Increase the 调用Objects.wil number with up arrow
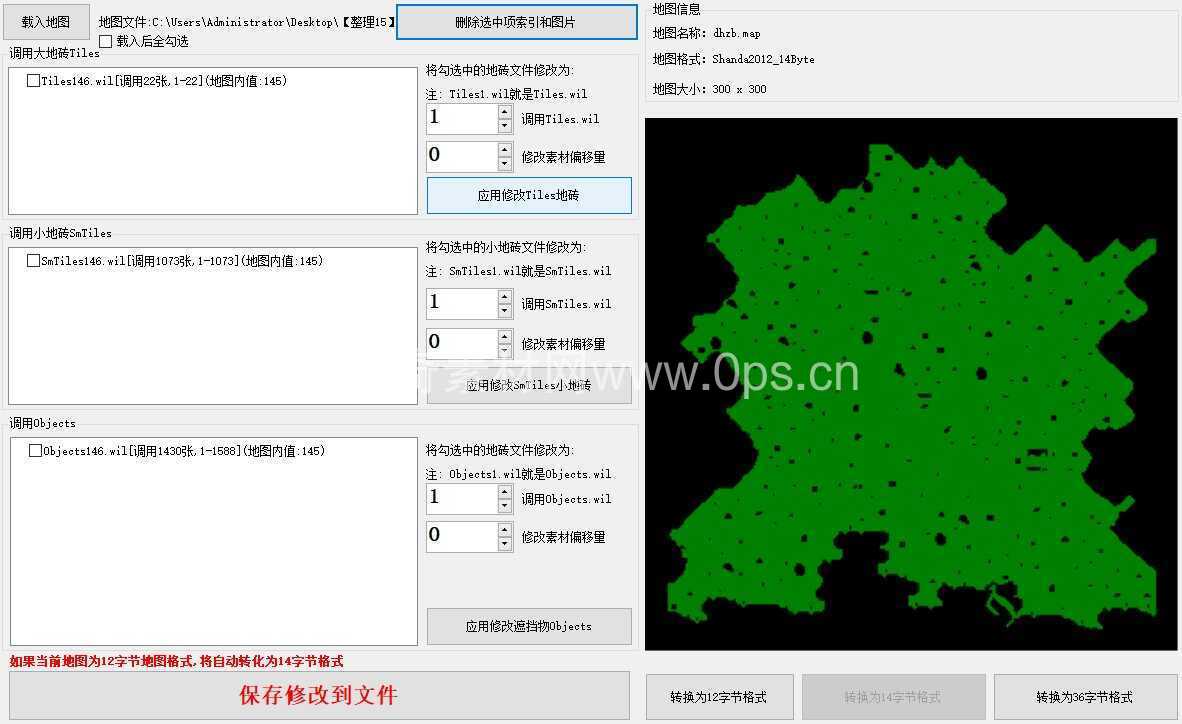The image size is (1182, 724). pyautogui.click(x=505, y=492)
